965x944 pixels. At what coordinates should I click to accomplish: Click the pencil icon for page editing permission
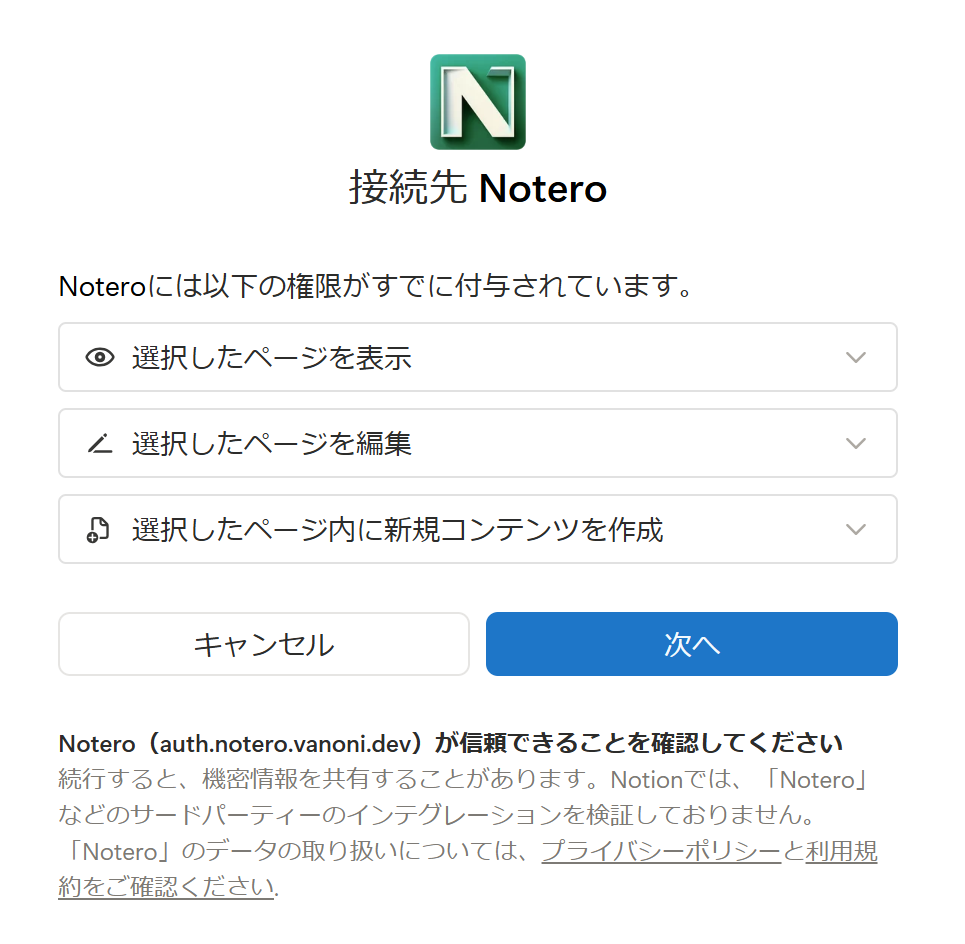(x=100, y=444)
